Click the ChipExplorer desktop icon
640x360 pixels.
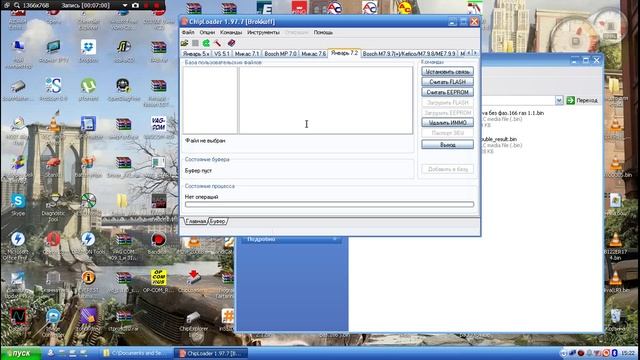(193, 321)
